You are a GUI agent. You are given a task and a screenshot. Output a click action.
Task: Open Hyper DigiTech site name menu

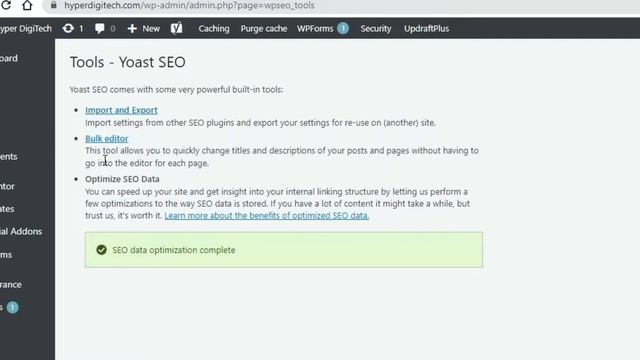(x=26, y=29)
